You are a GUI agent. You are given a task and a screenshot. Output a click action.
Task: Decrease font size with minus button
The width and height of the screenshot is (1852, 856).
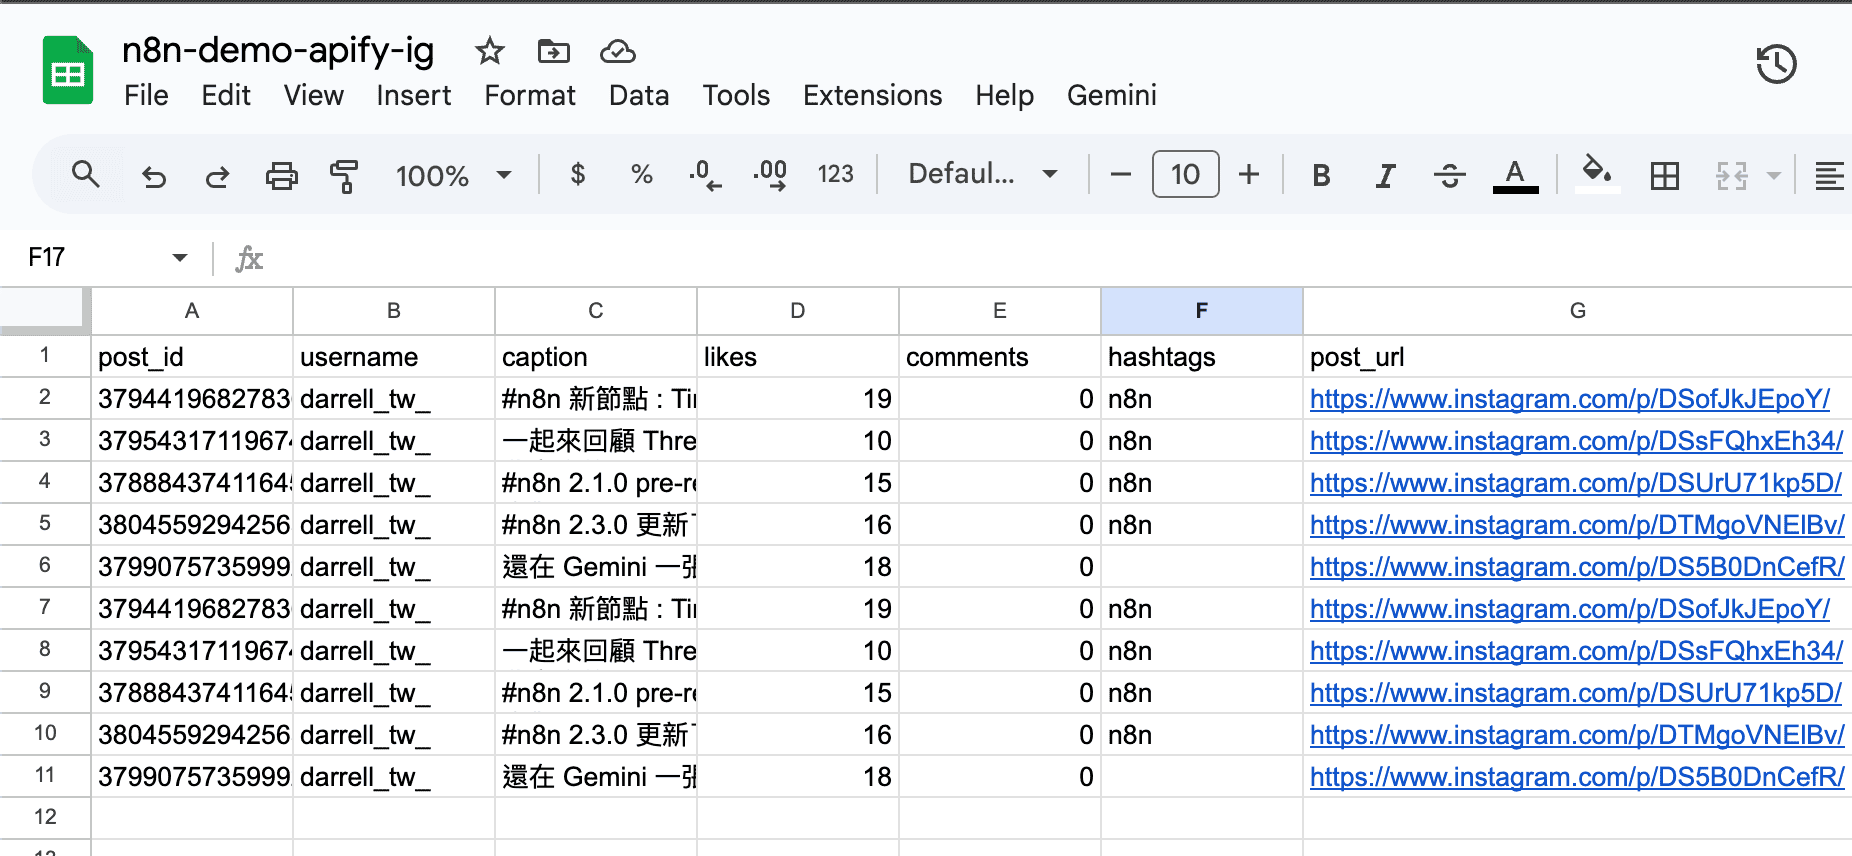pyautogui.click(x=1121, y=175)
